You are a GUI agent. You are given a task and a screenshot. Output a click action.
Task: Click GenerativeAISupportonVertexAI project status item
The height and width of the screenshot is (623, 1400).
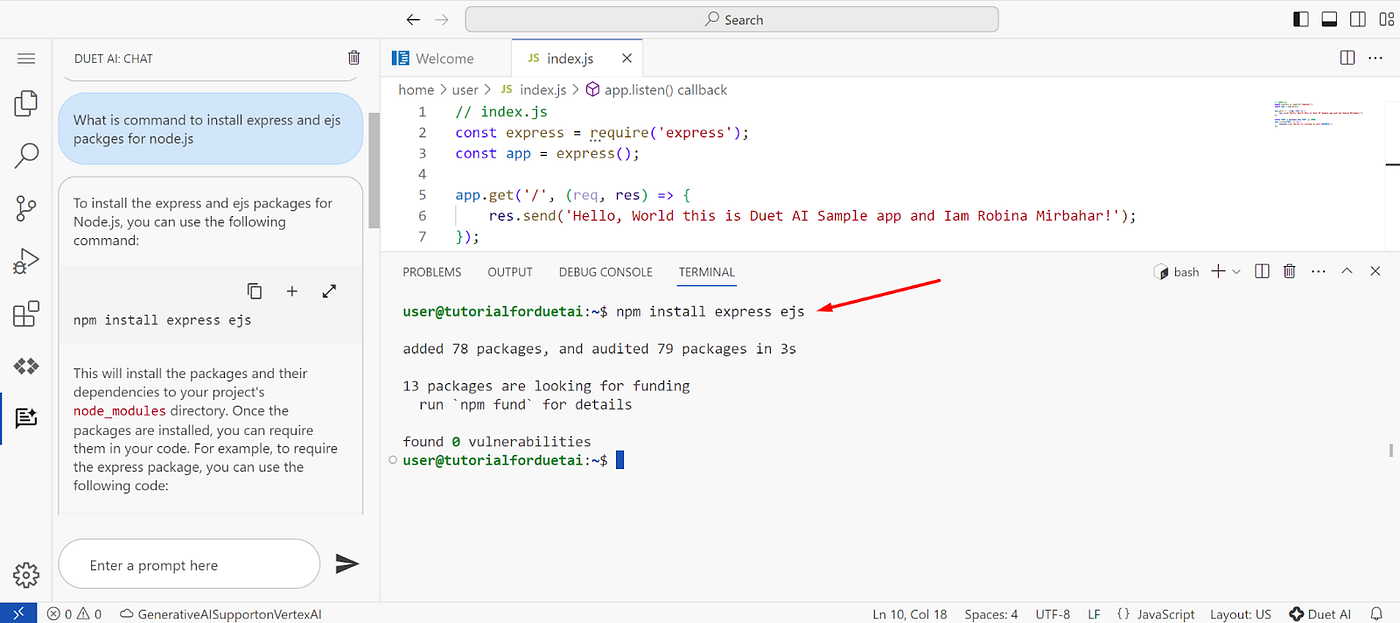pos(220,614)
